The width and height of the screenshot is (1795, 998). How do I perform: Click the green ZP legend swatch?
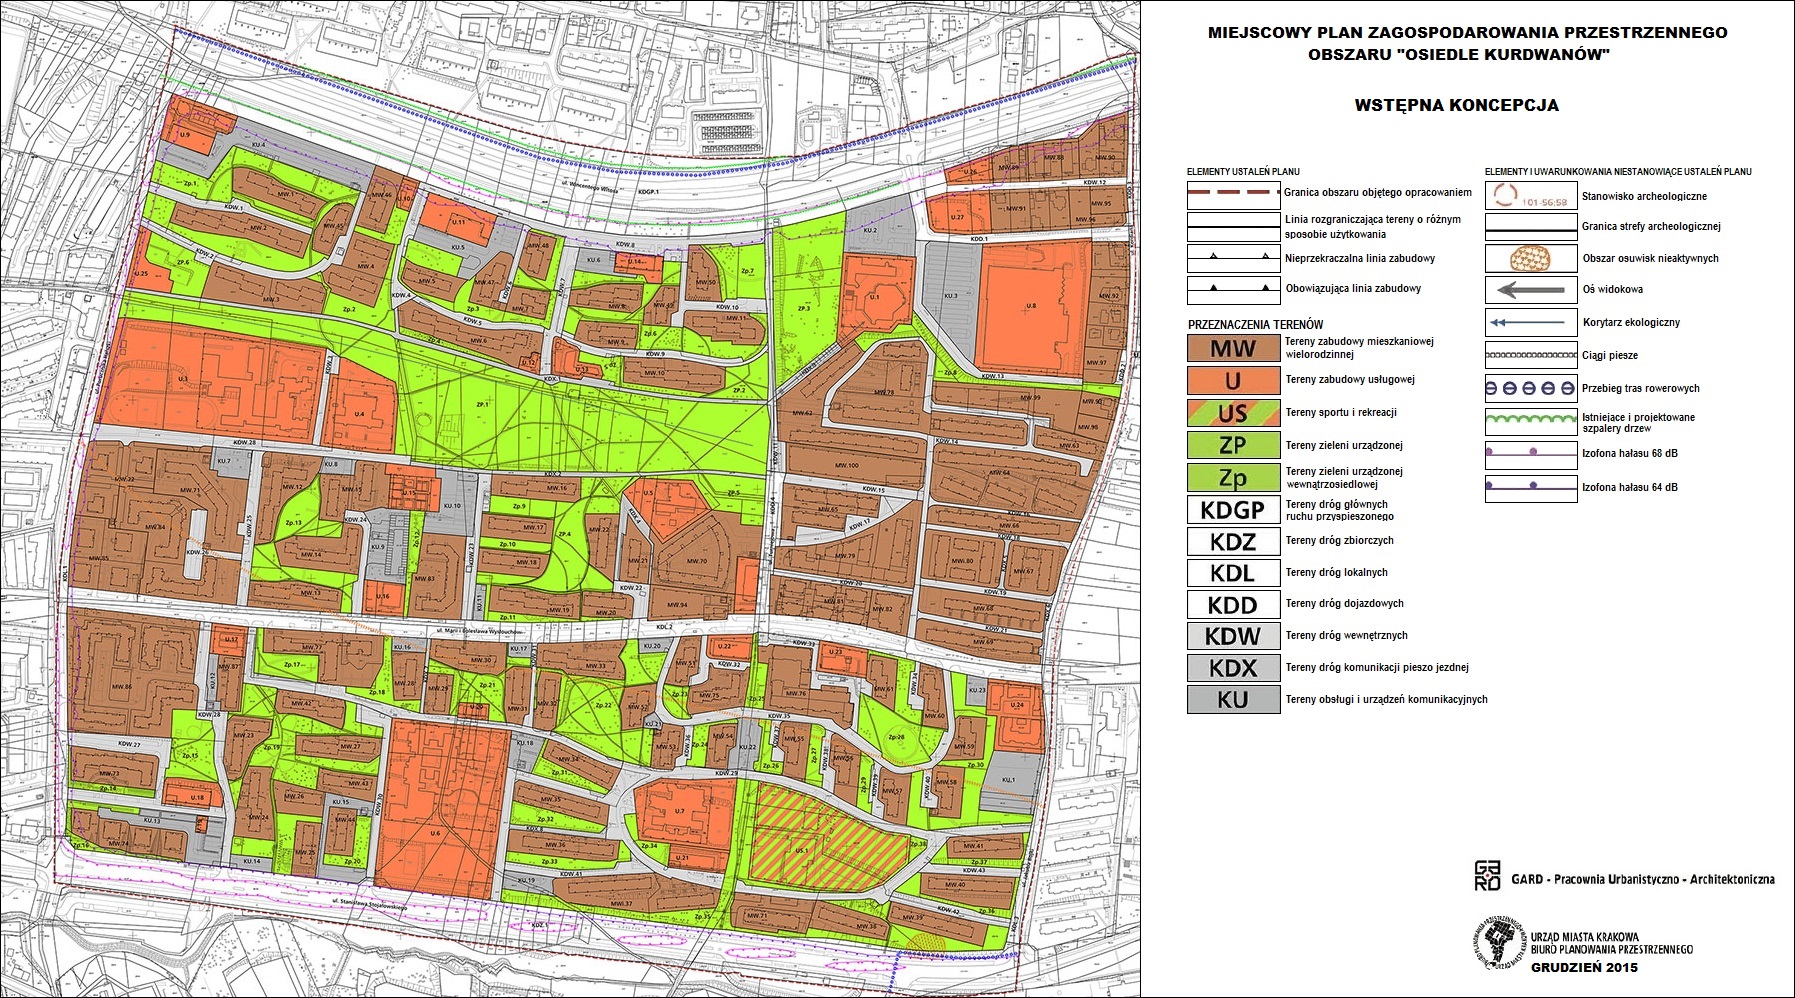1233,445
